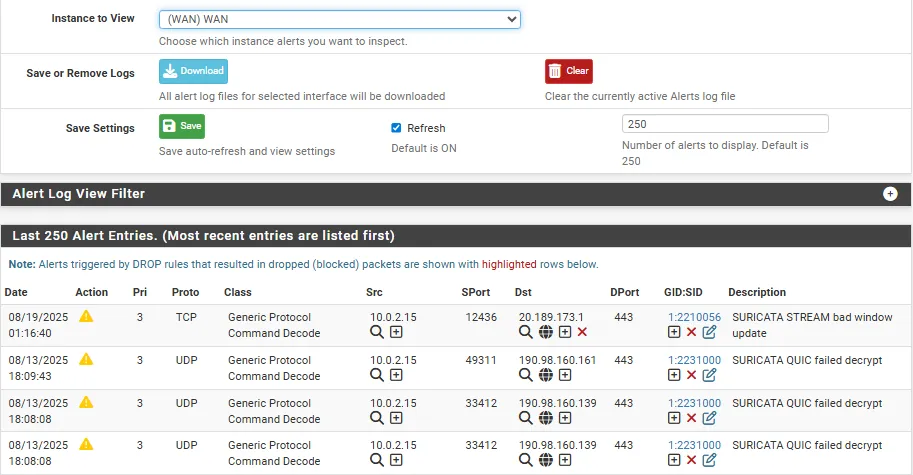
Task: Open the first 1:2231000 SID link
Action: (x=694, y=360)
